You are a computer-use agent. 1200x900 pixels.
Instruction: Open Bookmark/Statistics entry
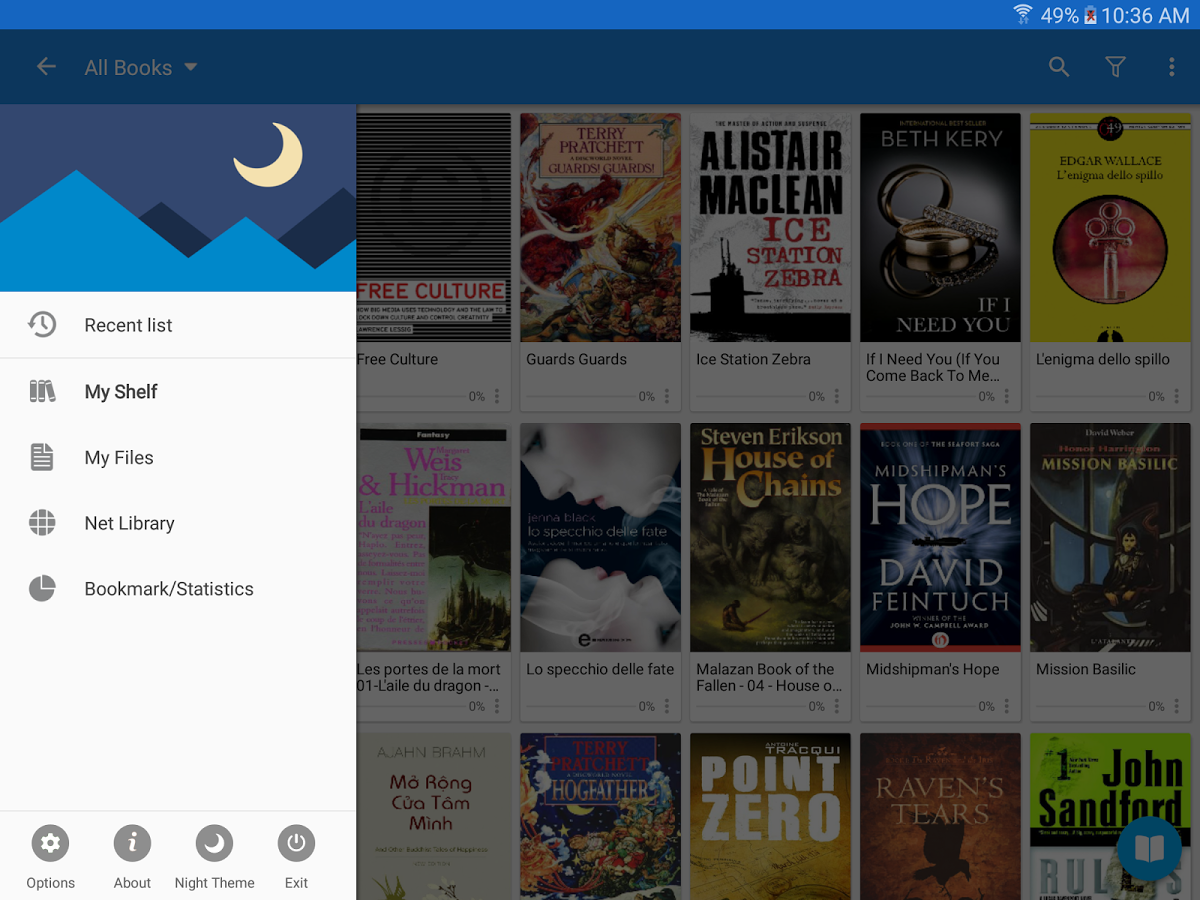click(x=178, y=589)
